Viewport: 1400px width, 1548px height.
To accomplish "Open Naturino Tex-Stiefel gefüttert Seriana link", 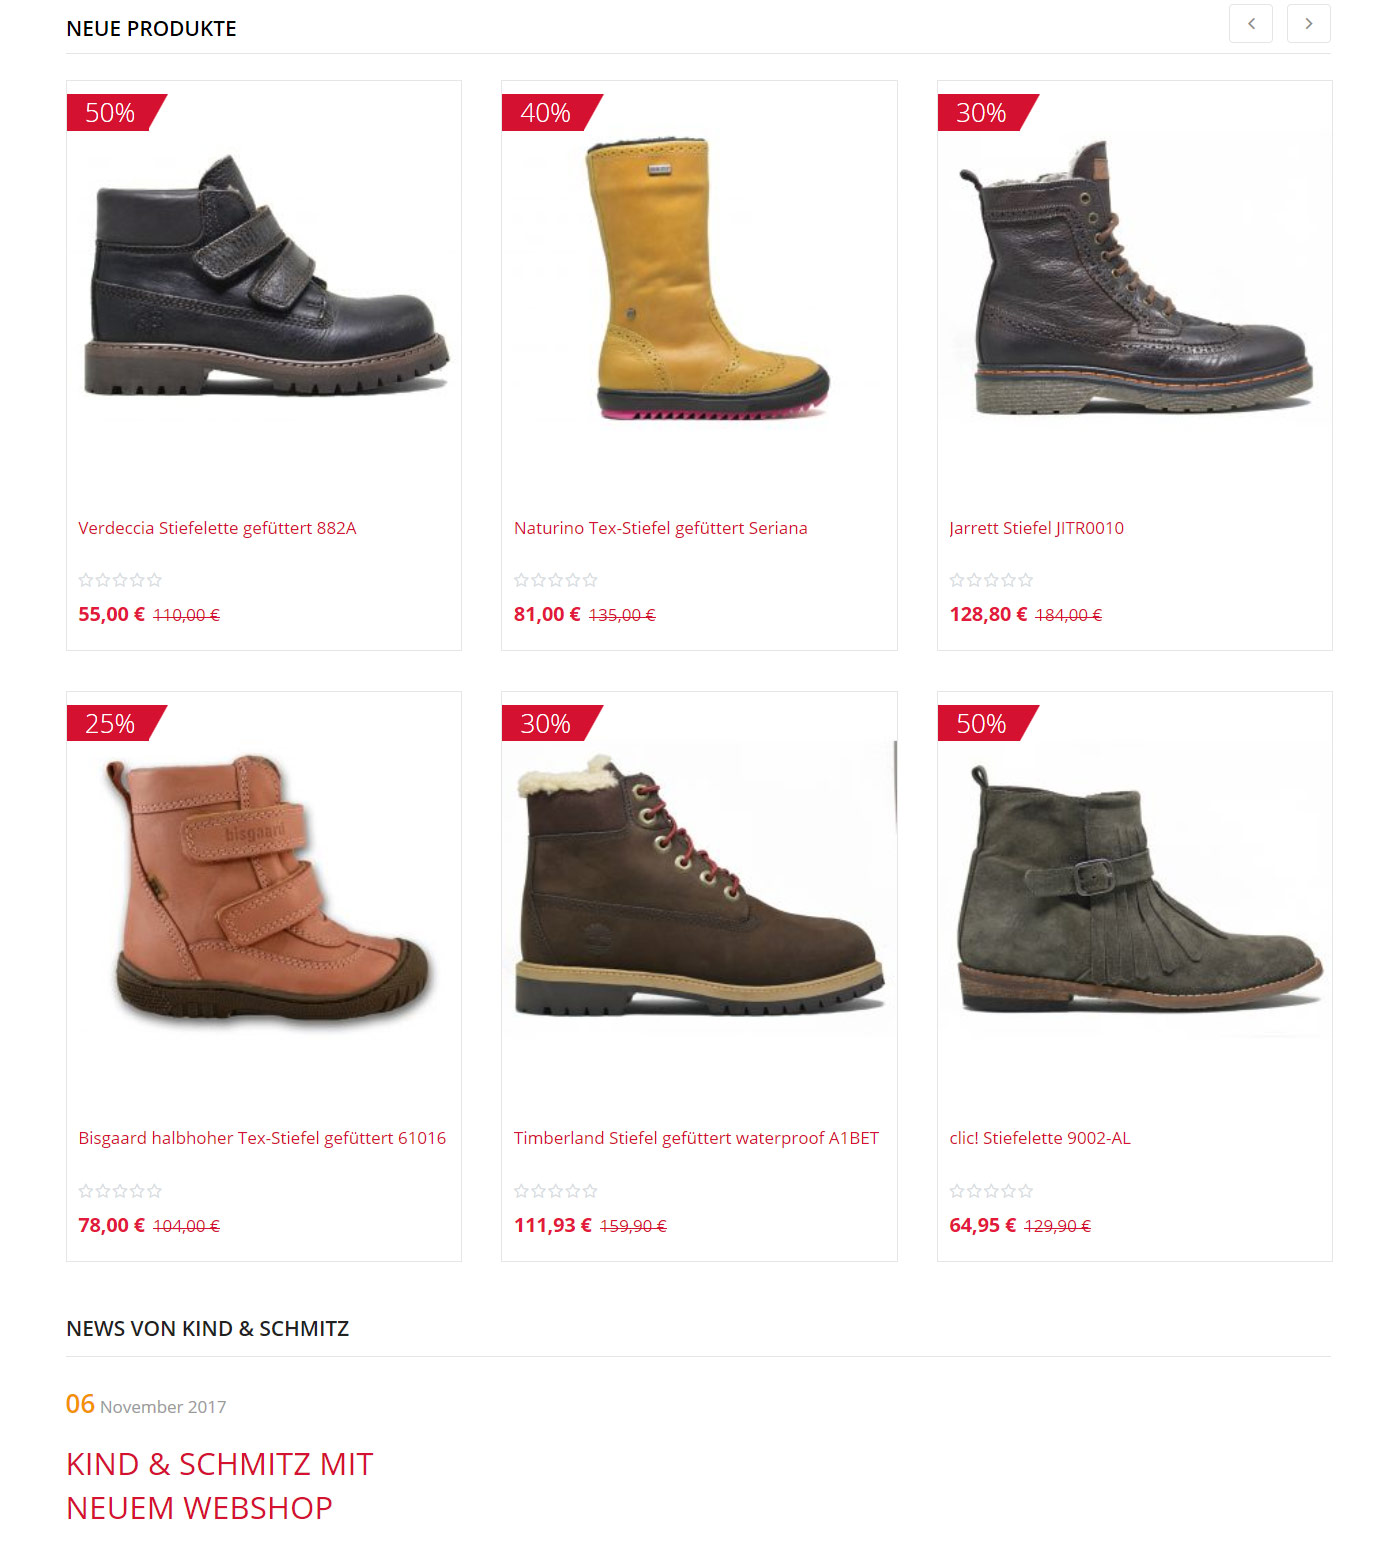I will tap(660, 528).
